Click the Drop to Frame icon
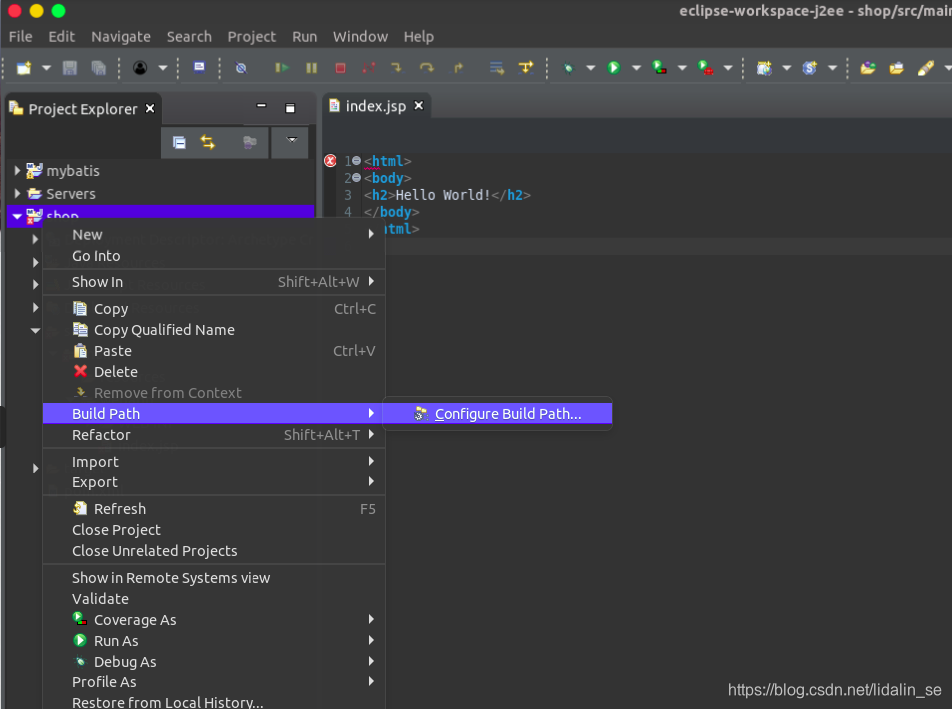The height and width of the screenshot is (709, 952). click(x=497, y=67)
